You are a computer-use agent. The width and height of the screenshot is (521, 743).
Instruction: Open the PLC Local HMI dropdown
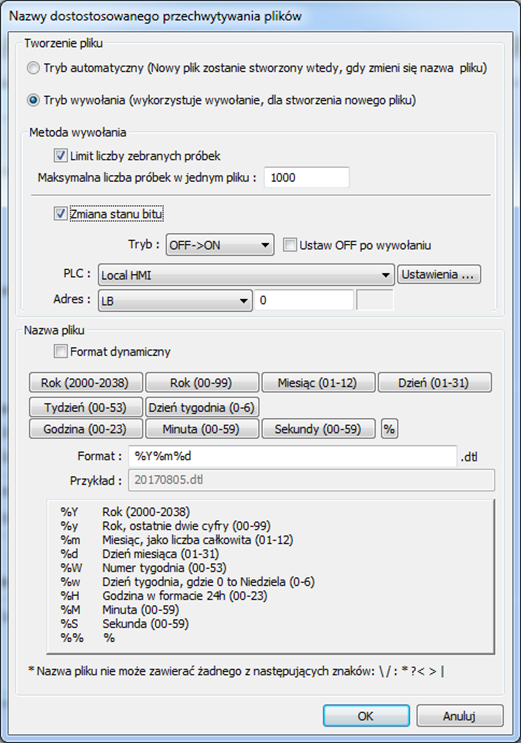pos(246,275)
